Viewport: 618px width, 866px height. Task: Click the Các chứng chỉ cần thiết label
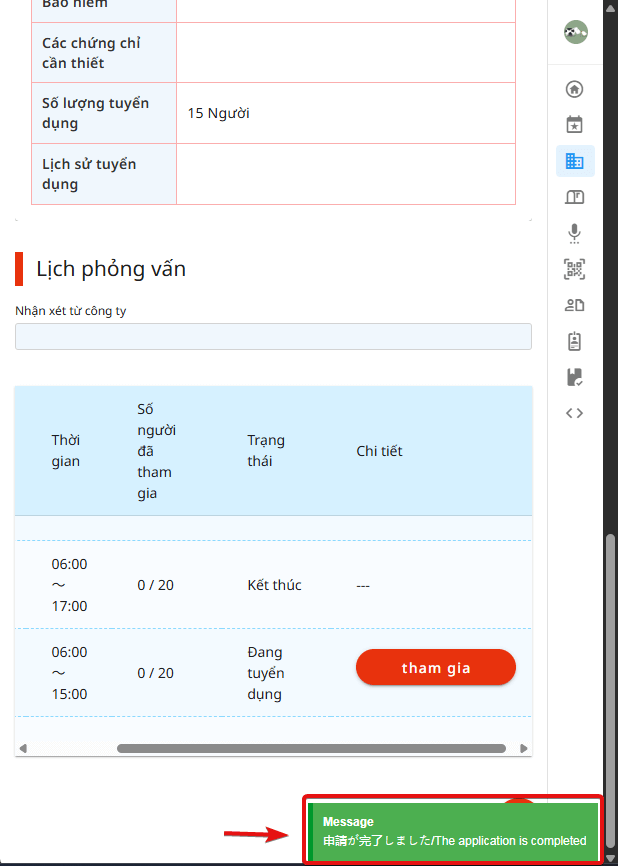point(91,53)
